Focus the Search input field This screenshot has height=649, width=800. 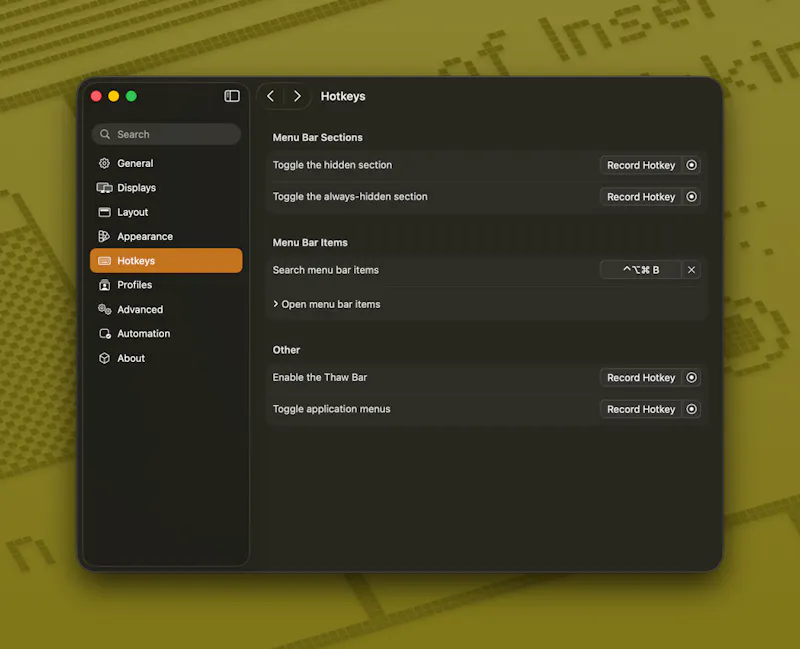(166, 134)
